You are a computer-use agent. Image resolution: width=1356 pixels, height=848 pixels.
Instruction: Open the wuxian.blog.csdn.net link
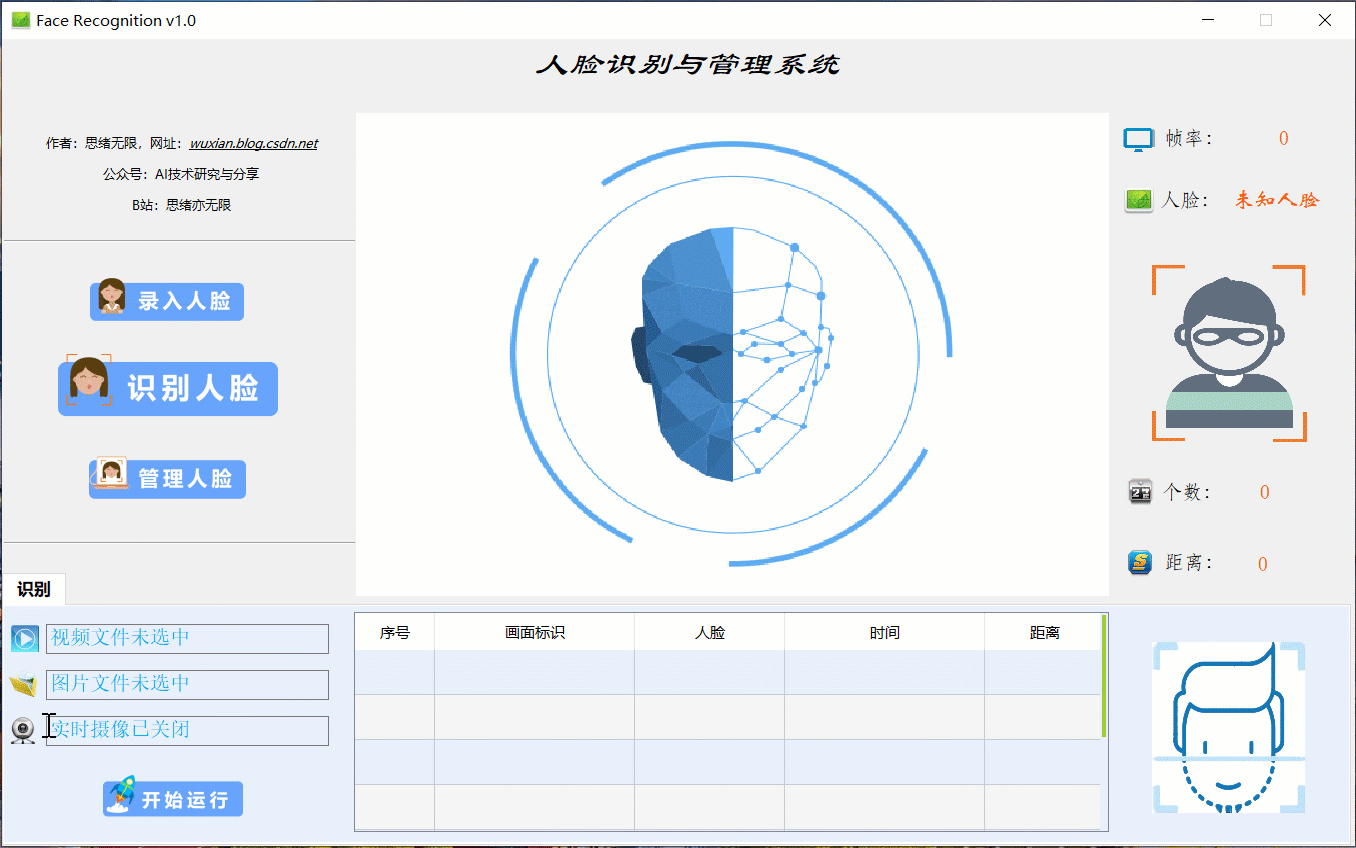[253, 144]
